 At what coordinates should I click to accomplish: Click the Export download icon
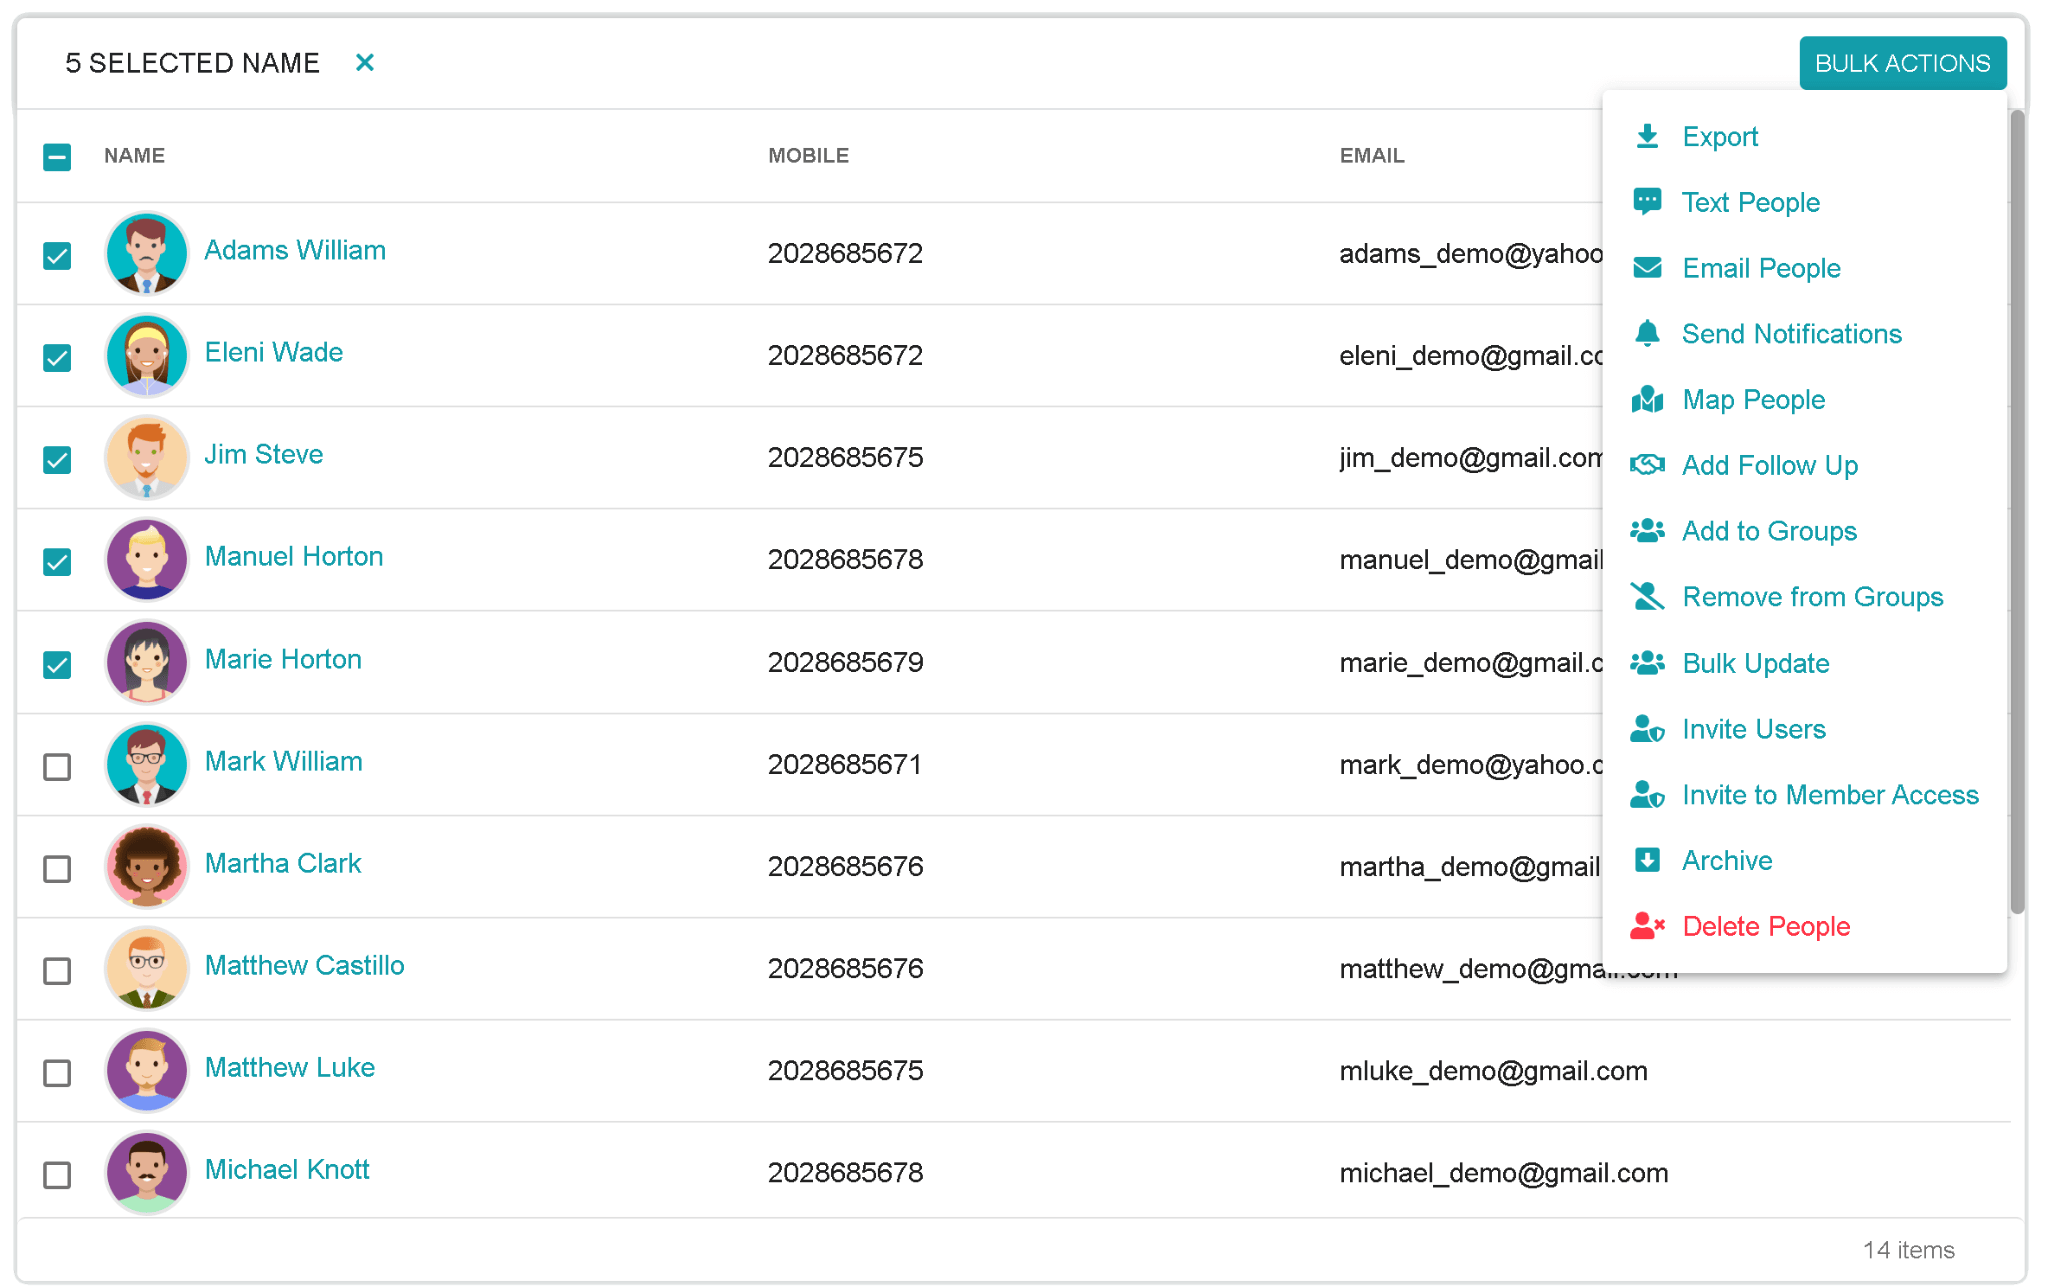pos(1647,136)
